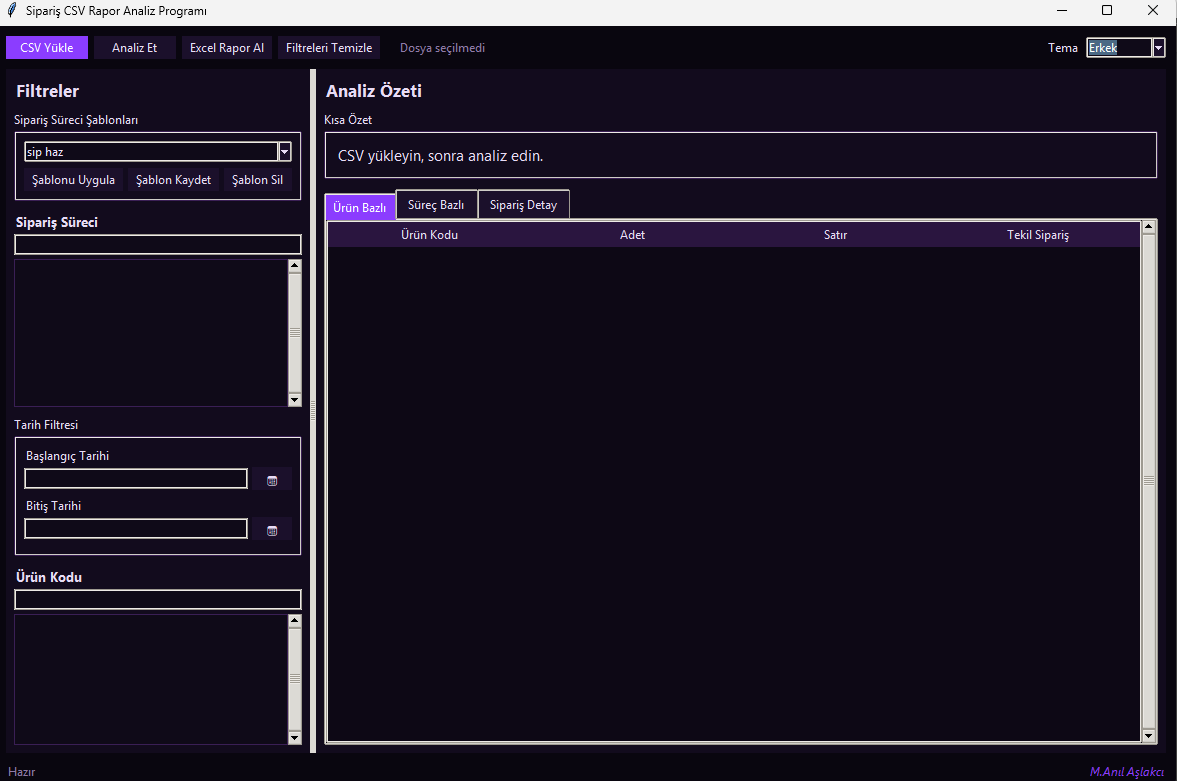Sort by Satır column header
Screen dimensions: 1177x781
pos(835,234)
